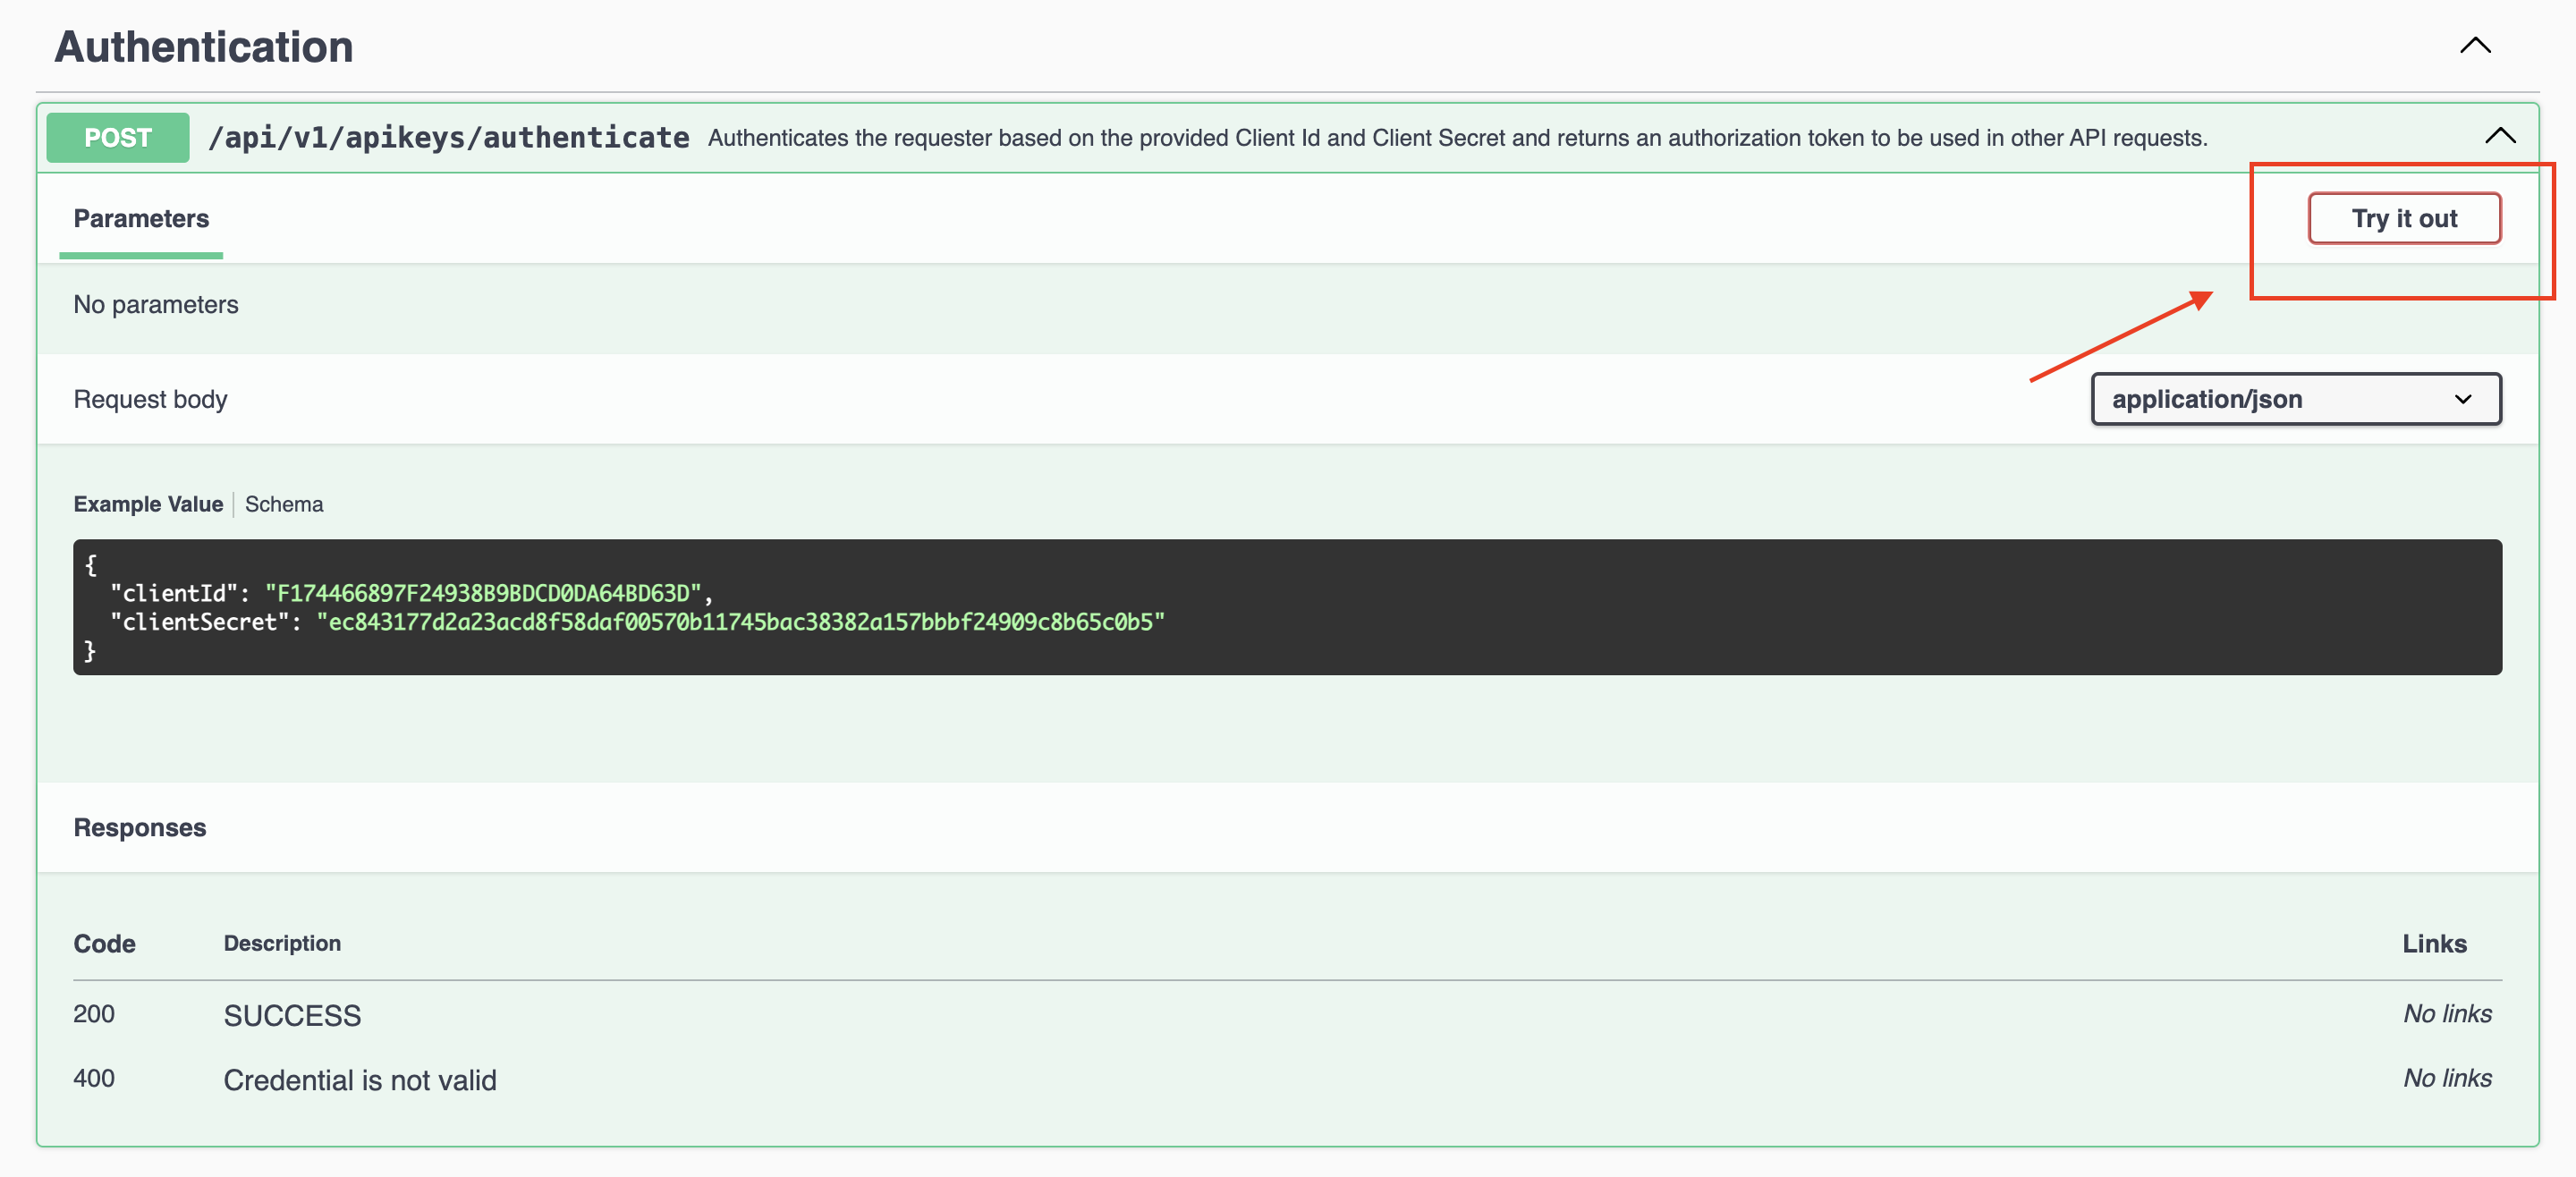This screenshot has height=1177, width=2576.
Task: Click the Request body label
Action: [150, 399]
